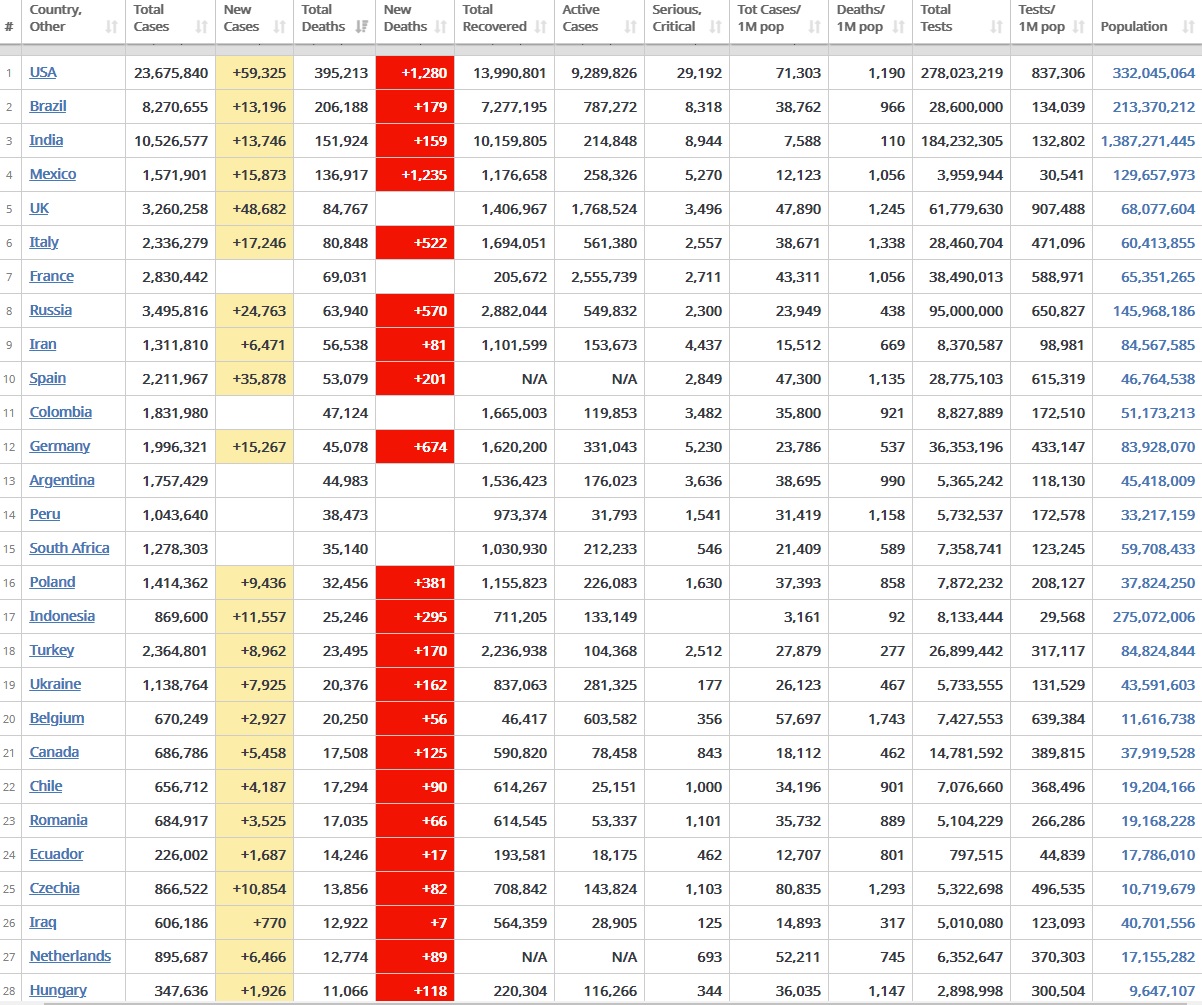Sort by New Deaths column arrows
1202x1005 pixels.
[441, 27]
